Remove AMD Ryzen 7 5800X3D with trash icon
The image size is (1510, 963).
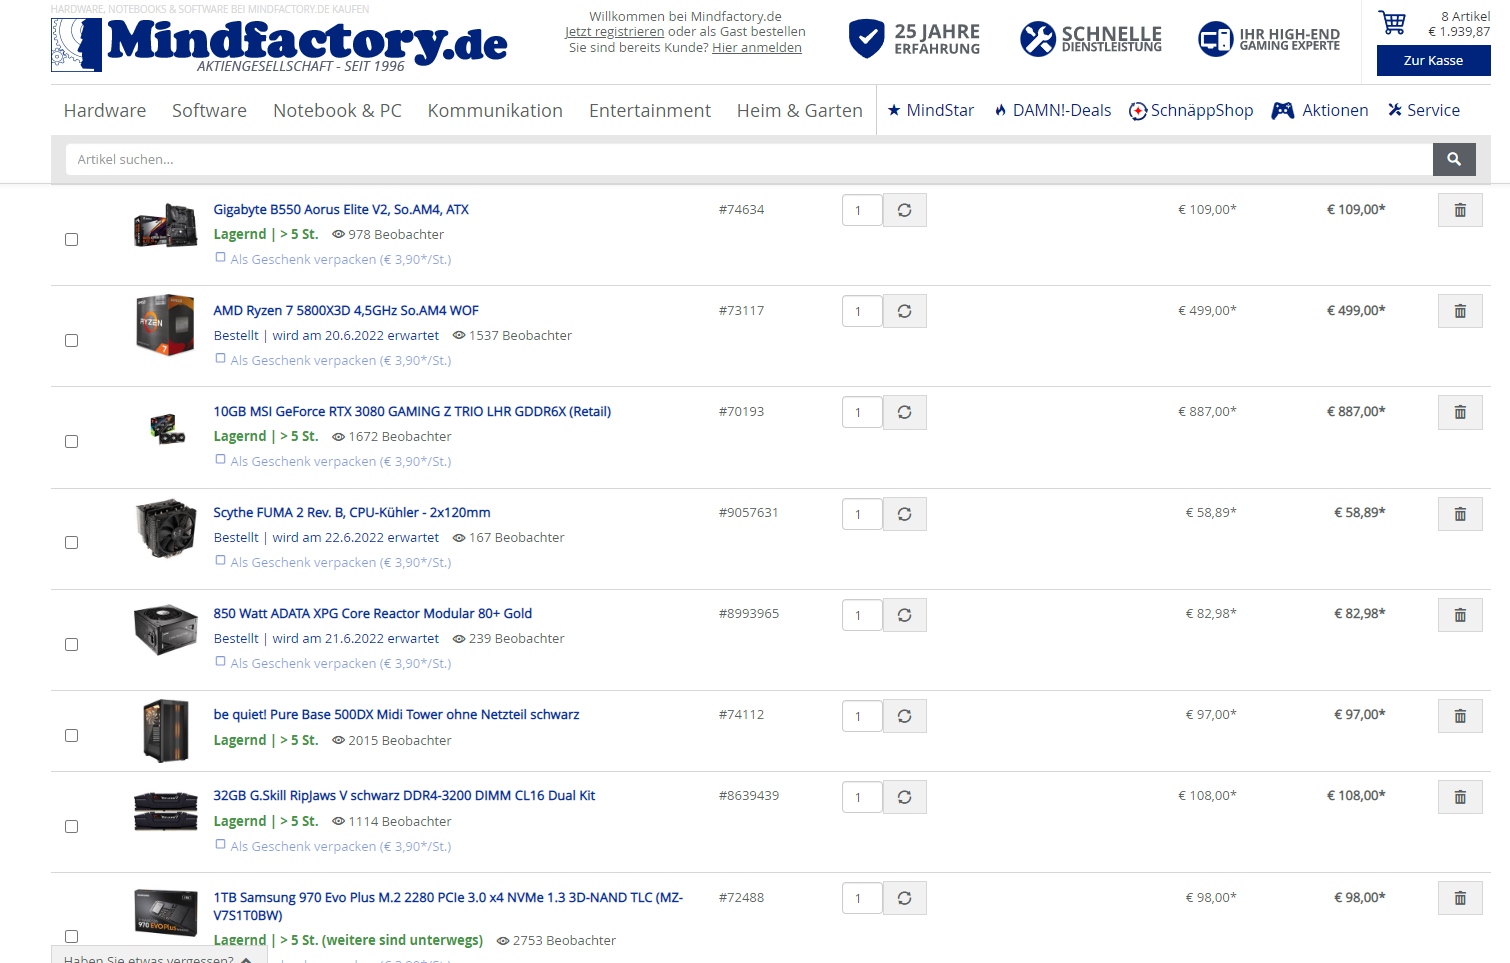(1460, 311)
